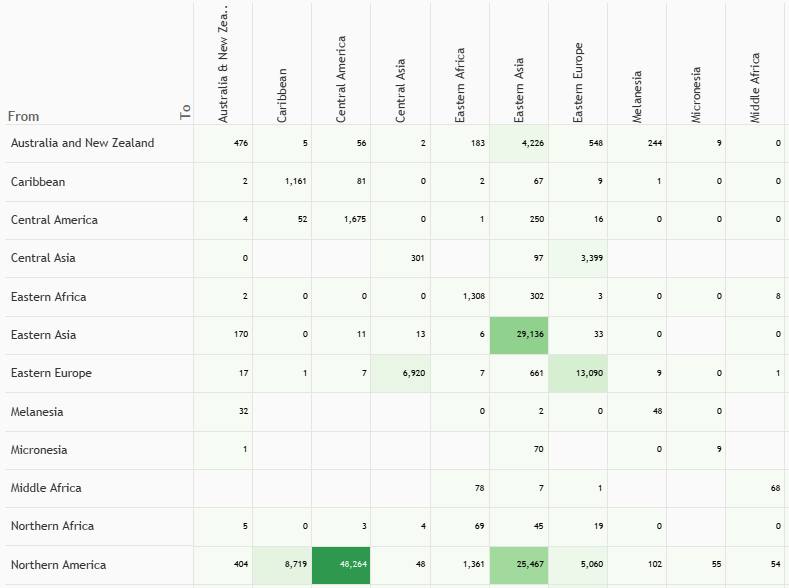
Task: Click the Caribbean column header
Action: [282, 95]
